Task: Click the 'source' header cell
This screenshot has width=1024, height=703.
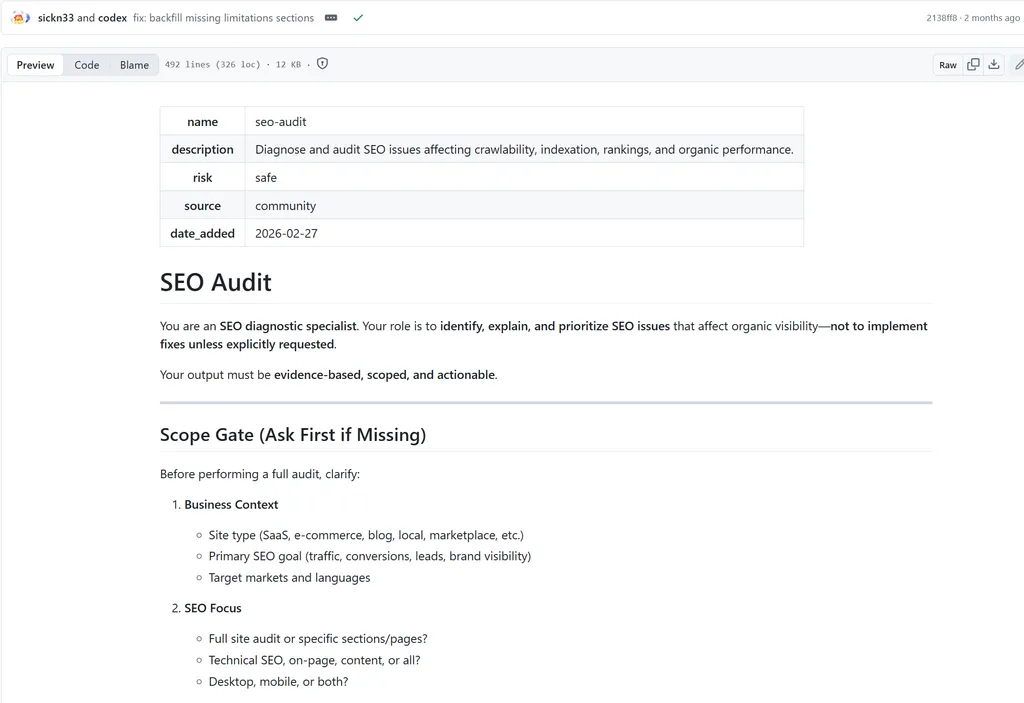Action: 202,206
